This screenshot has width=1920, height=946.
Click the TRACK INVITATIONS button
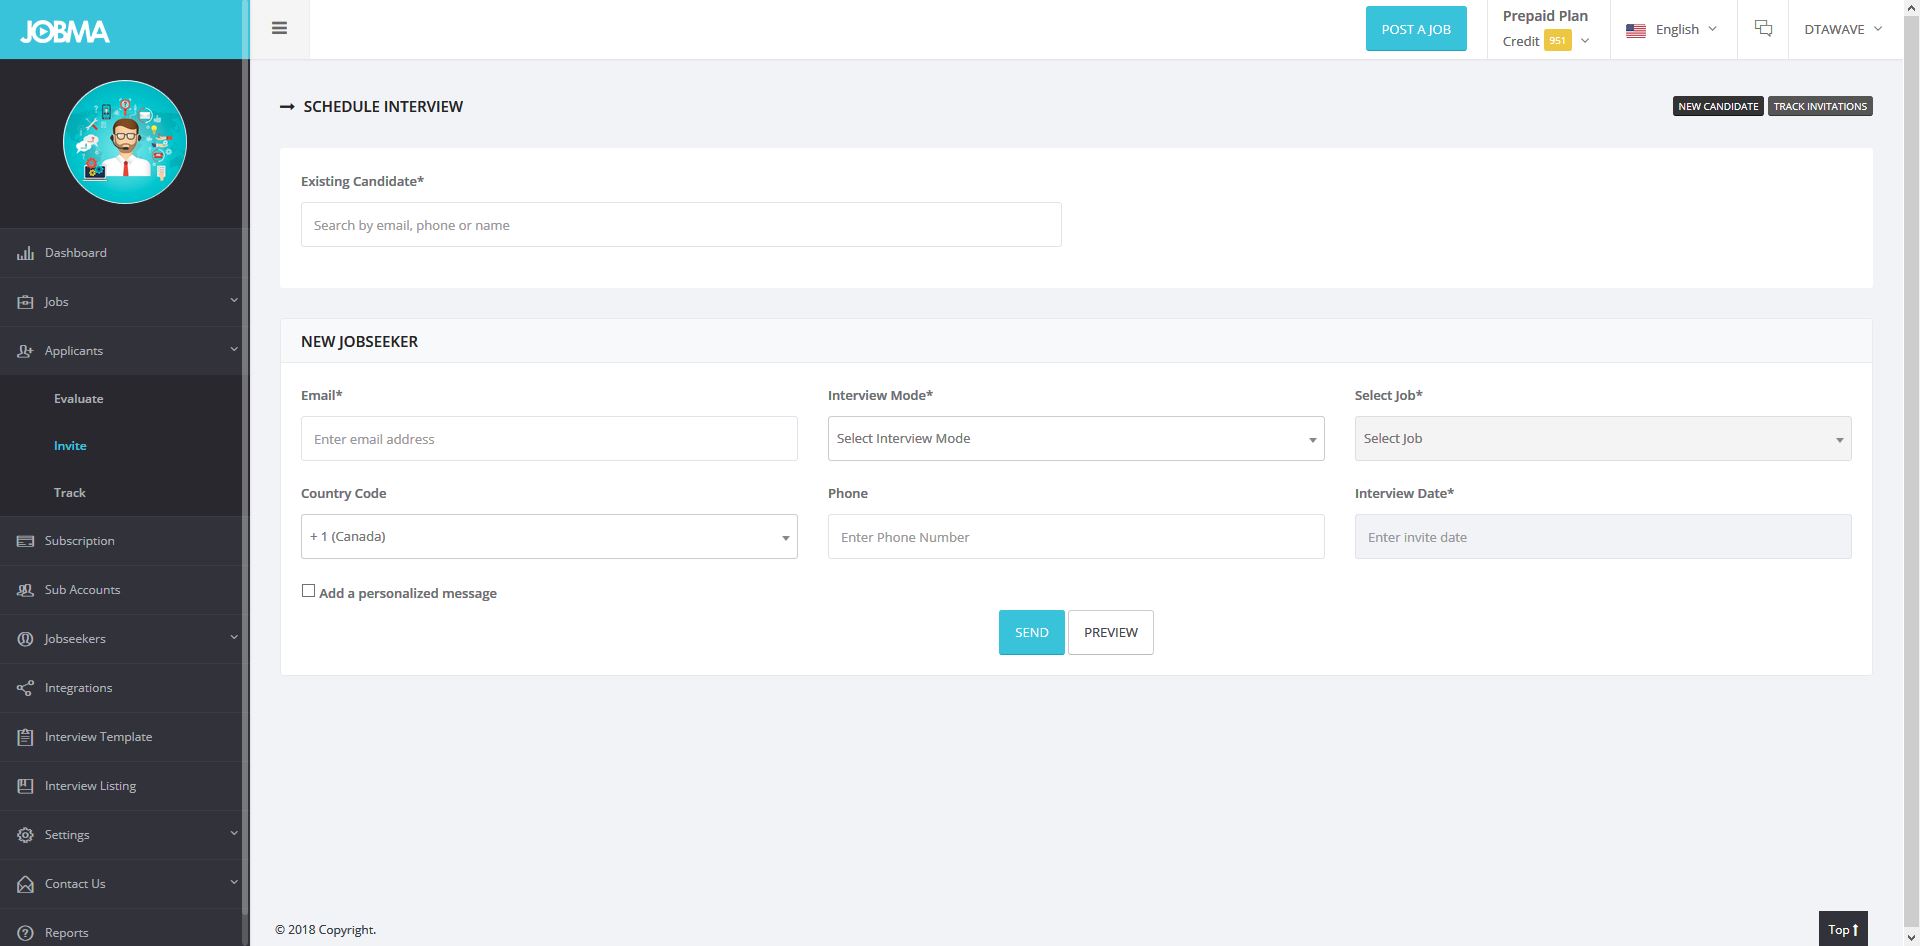[x=1820, y=106]
